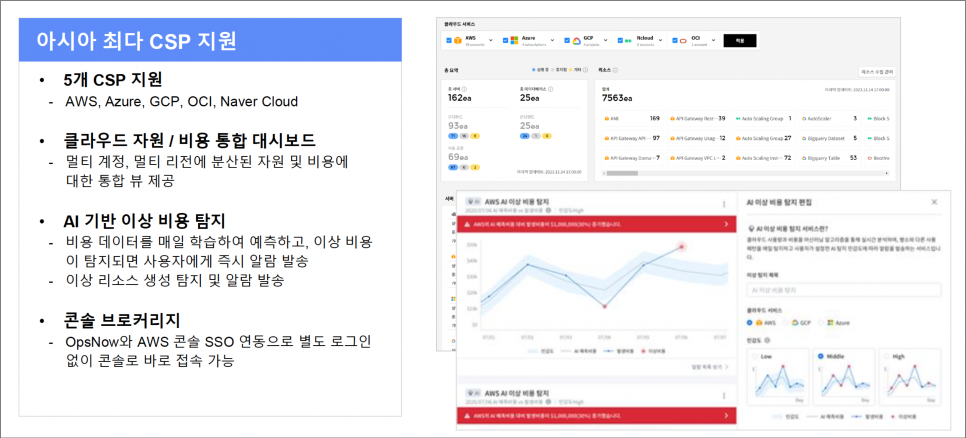The width and height of the screenshot is (966, 438).
Task: Click the red anomaly point at 07/04
Action: [604, 306]
